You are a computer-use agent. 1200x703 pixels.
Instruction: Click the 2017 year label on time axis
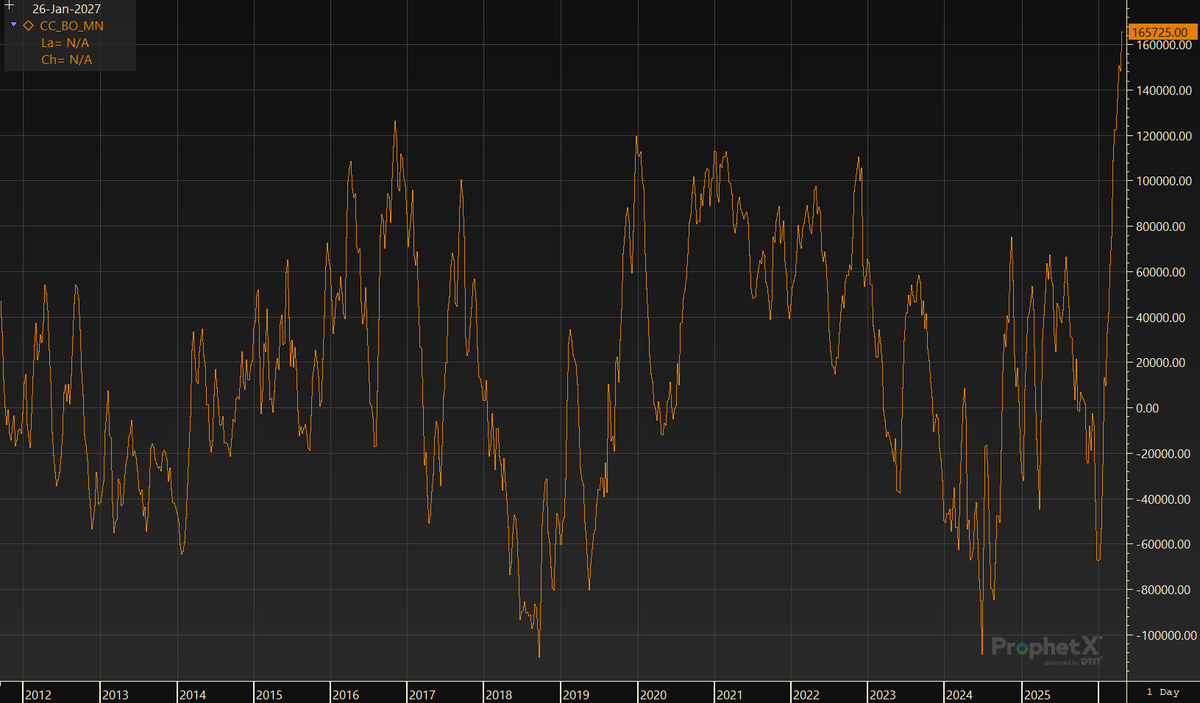tap(422, 694)
